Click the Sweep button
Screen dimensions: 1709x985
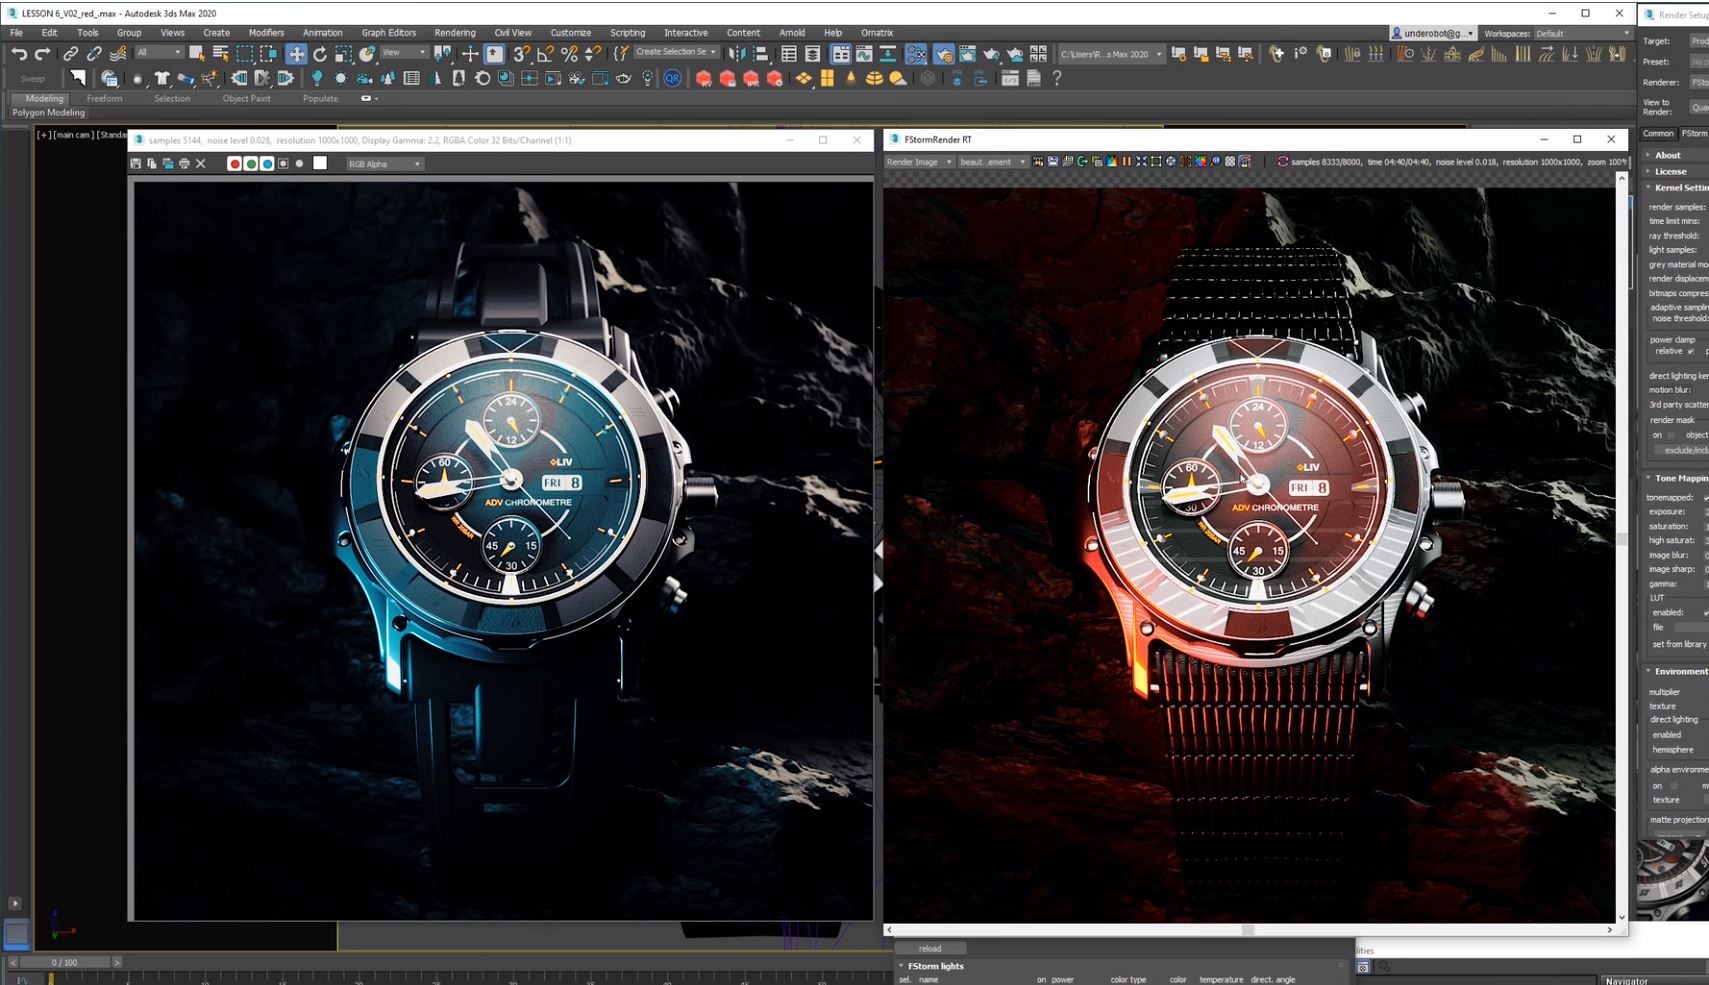[33, 78]
